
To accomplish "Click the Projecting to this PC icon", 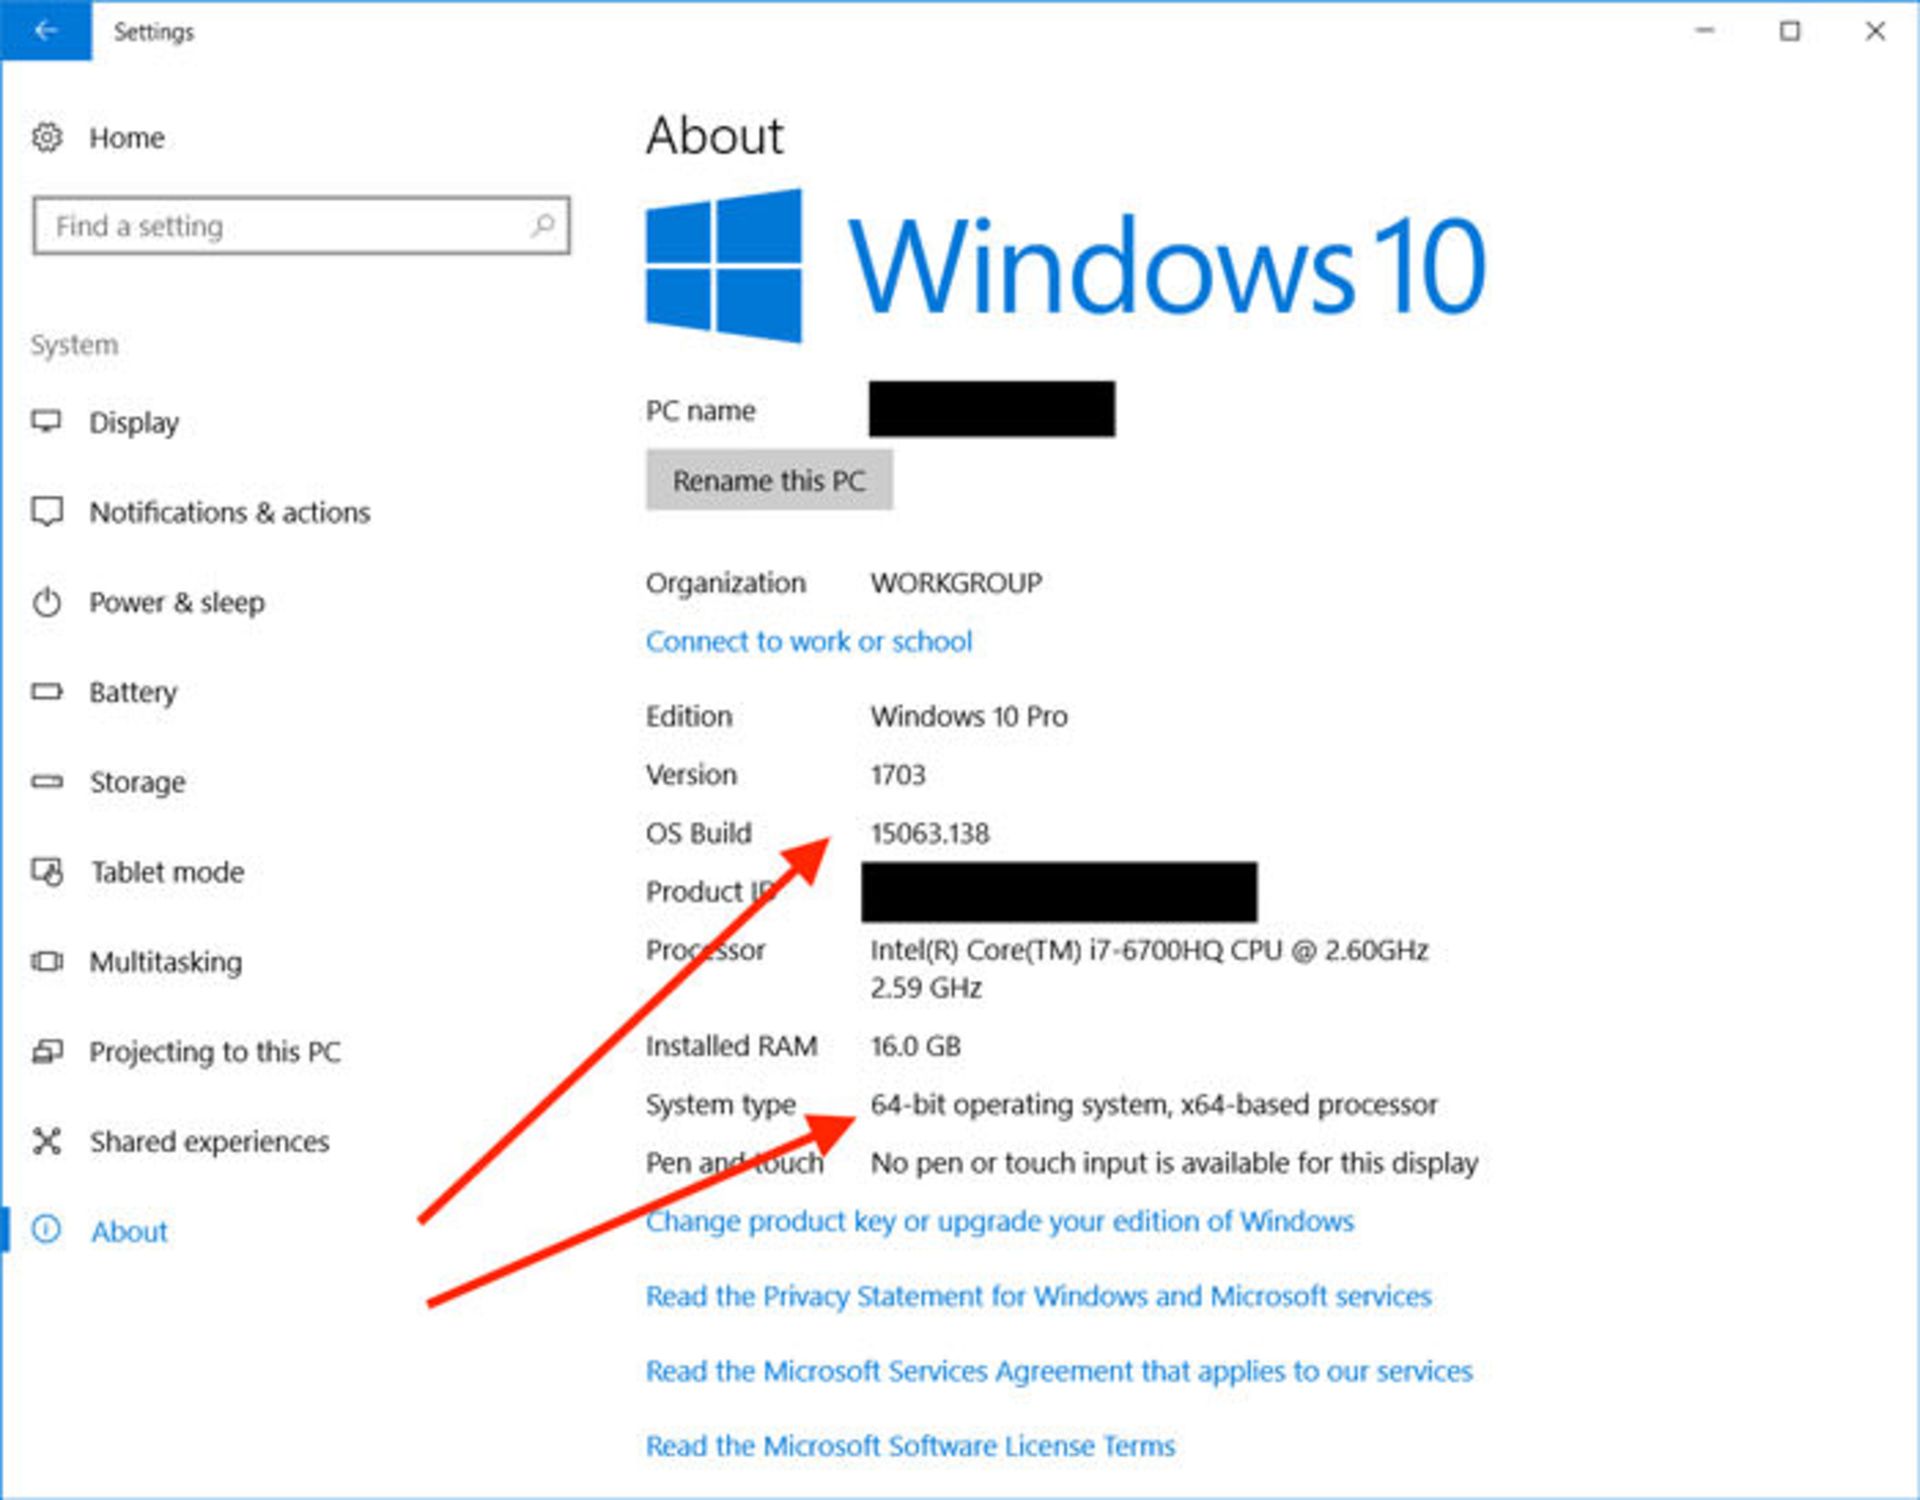I will 47,1052.
